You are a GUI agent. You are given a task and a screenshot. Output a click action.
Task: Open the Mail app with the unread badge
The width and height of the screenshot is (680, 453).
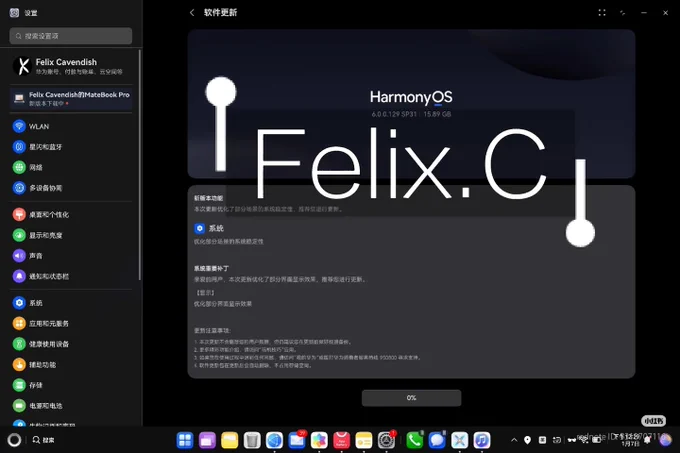click(297, 440)
